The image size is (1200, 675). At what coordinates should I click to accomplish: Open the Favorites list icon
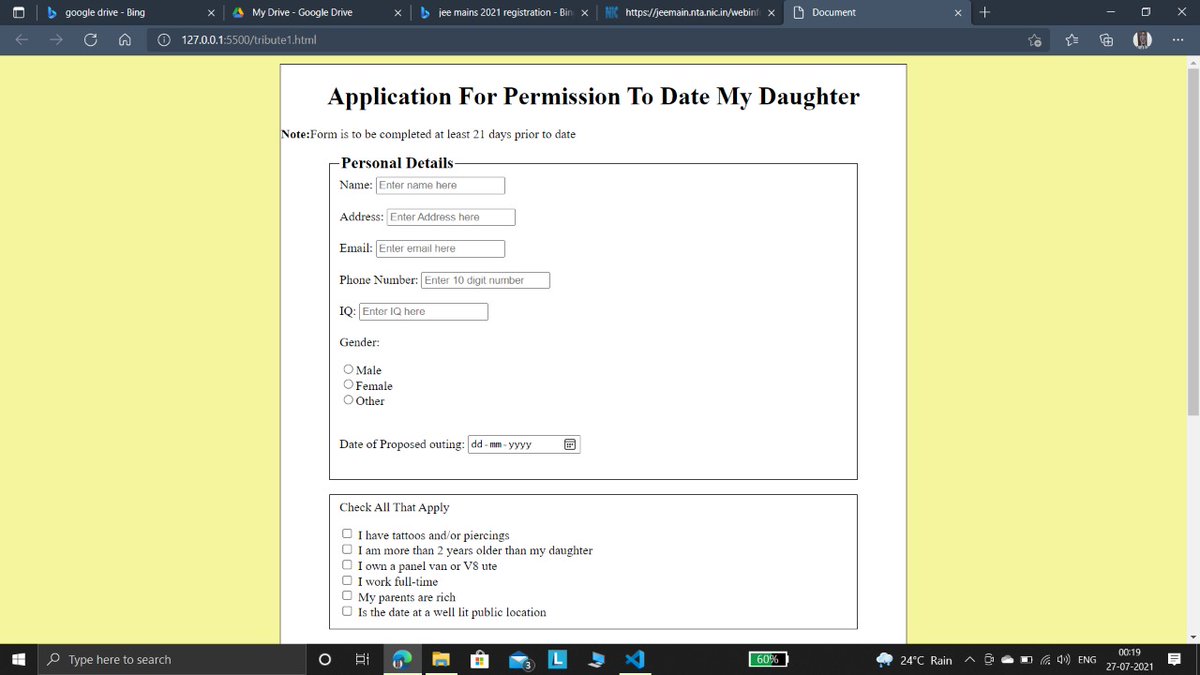(x=1071, y=41)
